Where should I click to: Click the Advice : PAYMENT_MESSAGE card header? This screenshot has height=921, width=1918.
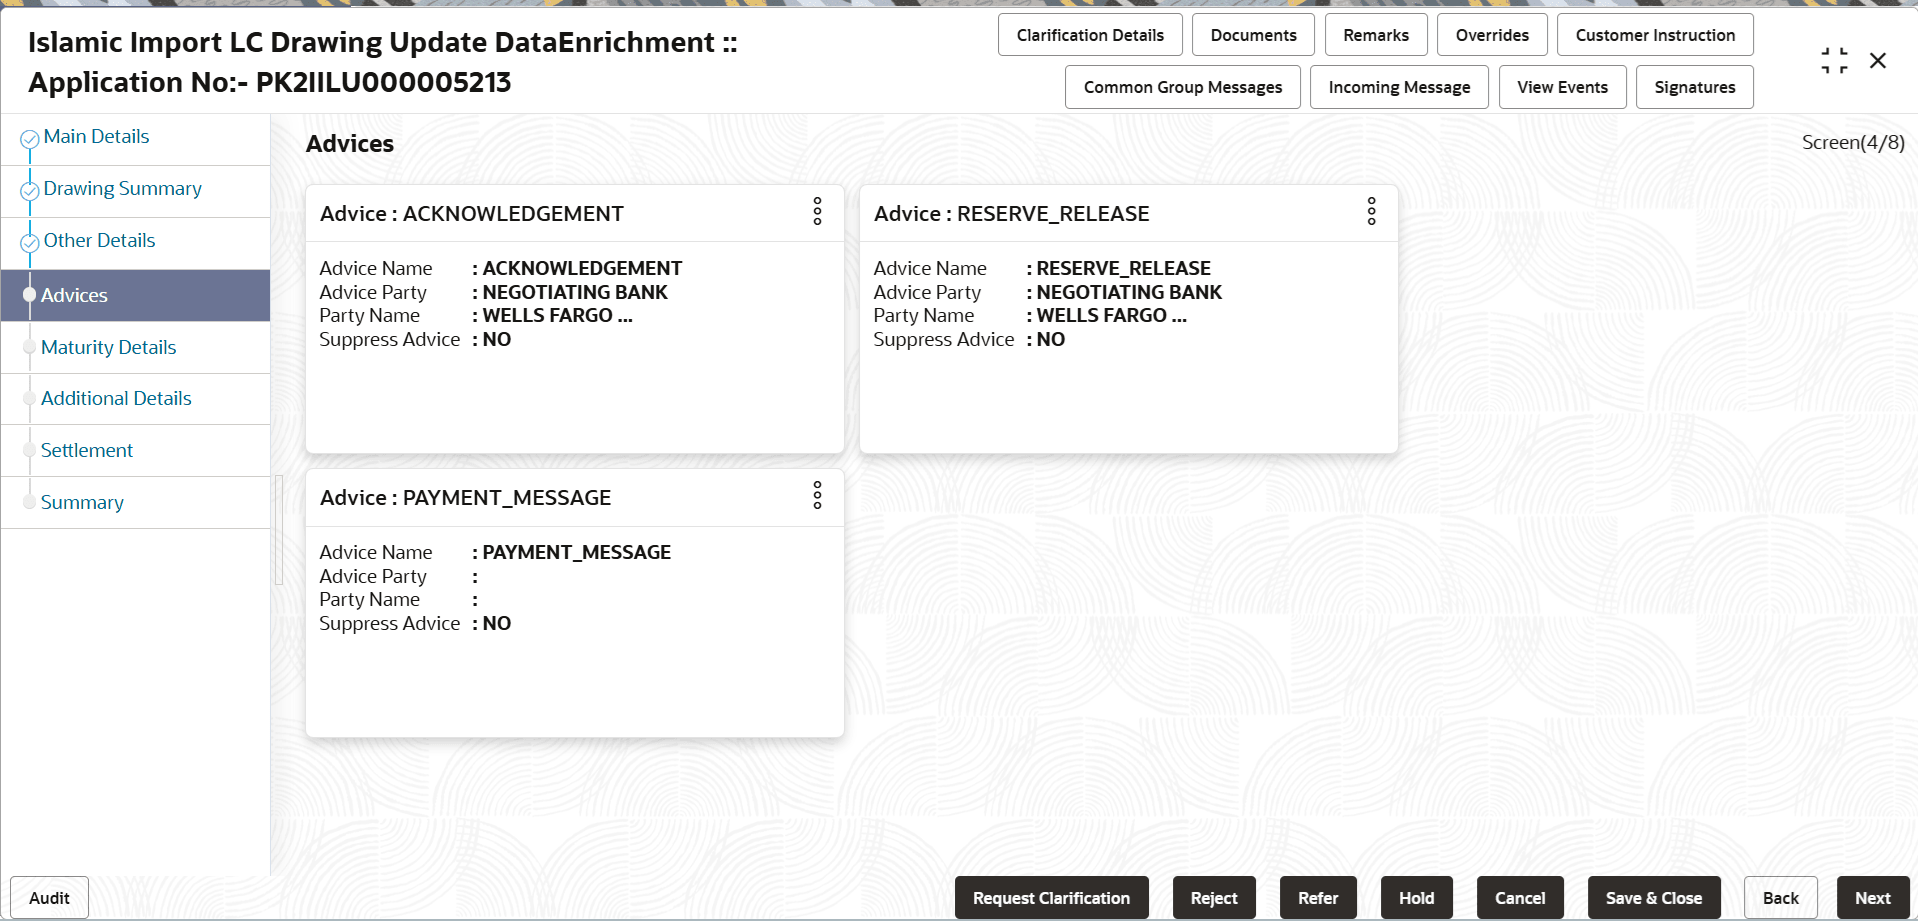465,498
